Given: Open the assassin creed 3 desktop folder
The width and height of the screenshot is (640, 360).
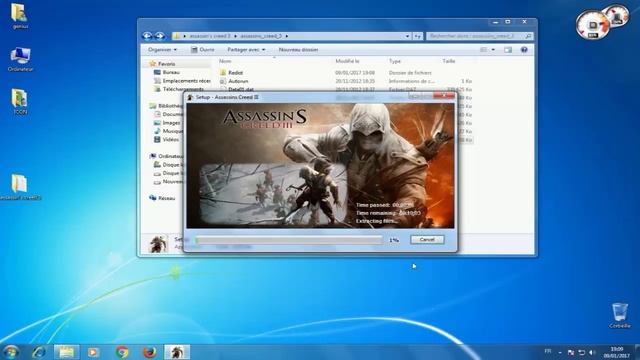Looking at the screenshot, I should coord(20,187).
